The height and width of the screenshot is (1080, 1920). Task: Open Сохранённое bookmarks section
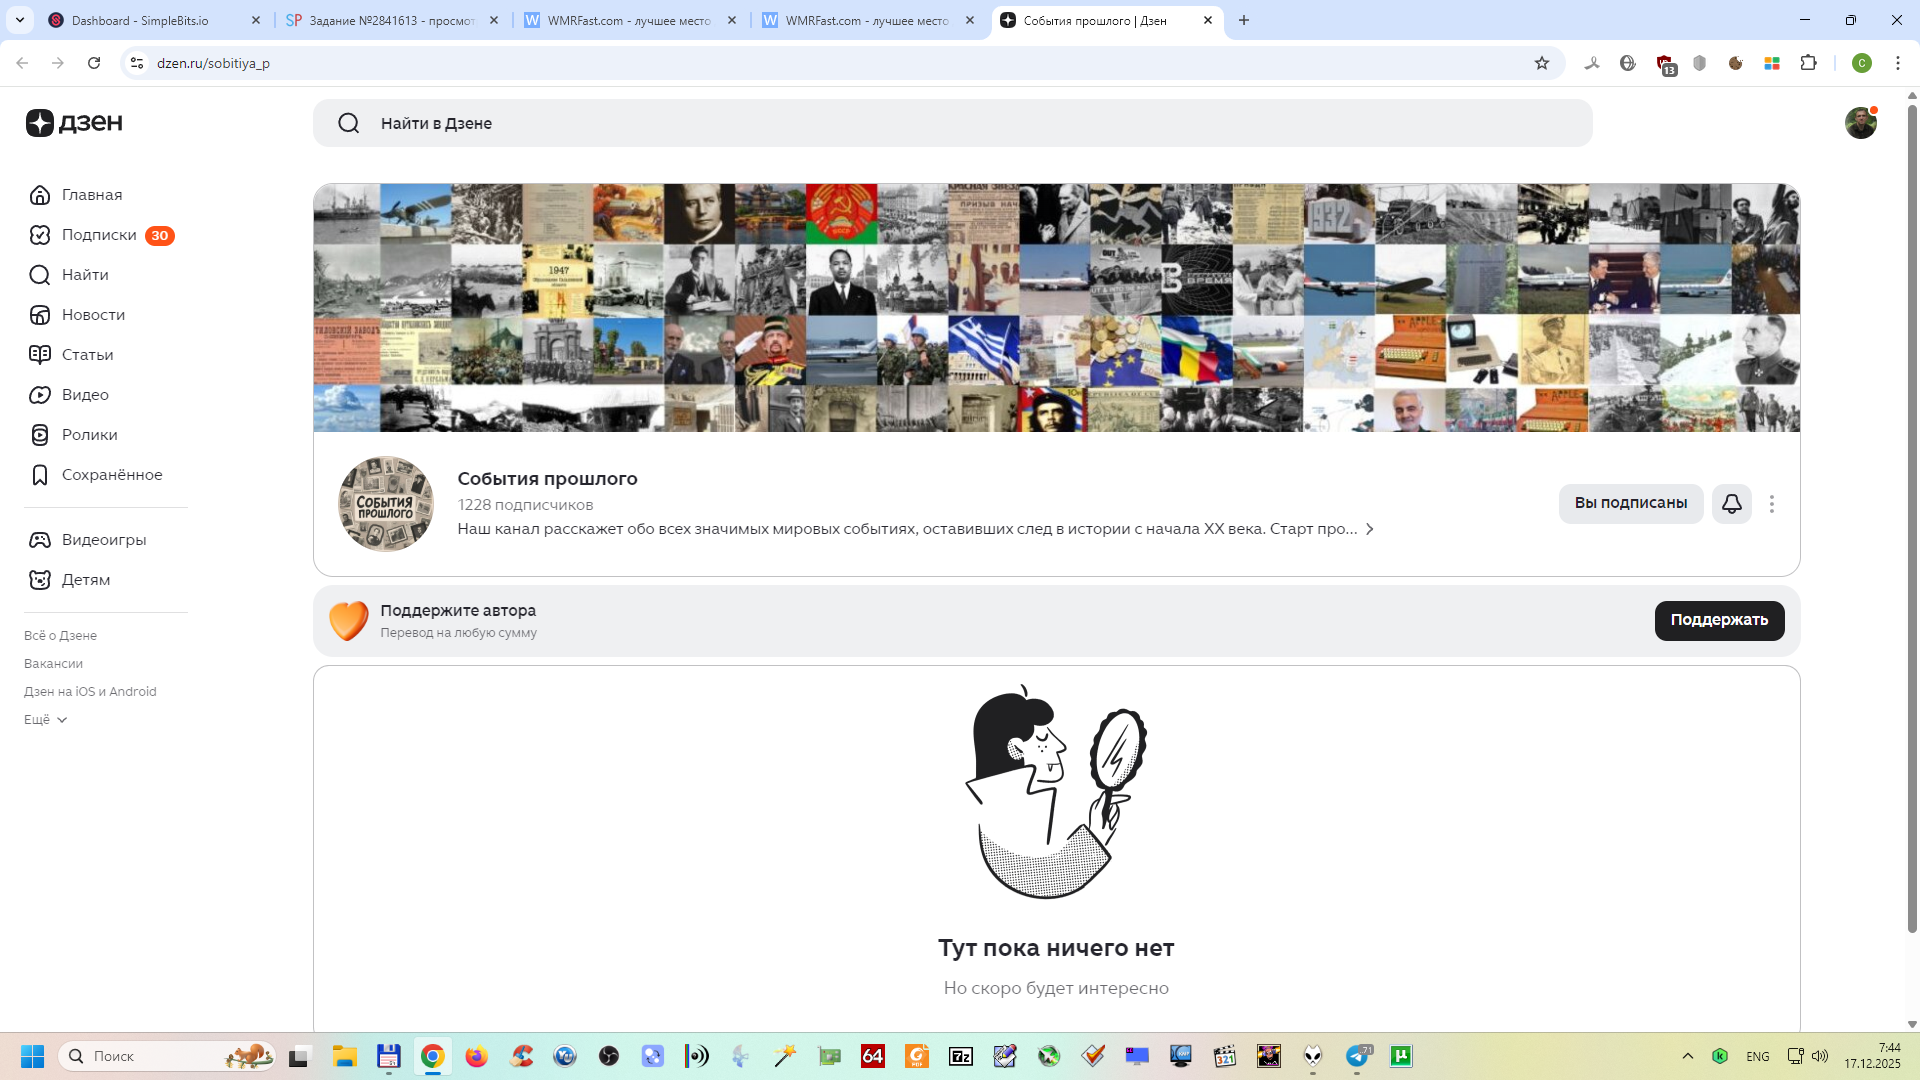[111, 475]
